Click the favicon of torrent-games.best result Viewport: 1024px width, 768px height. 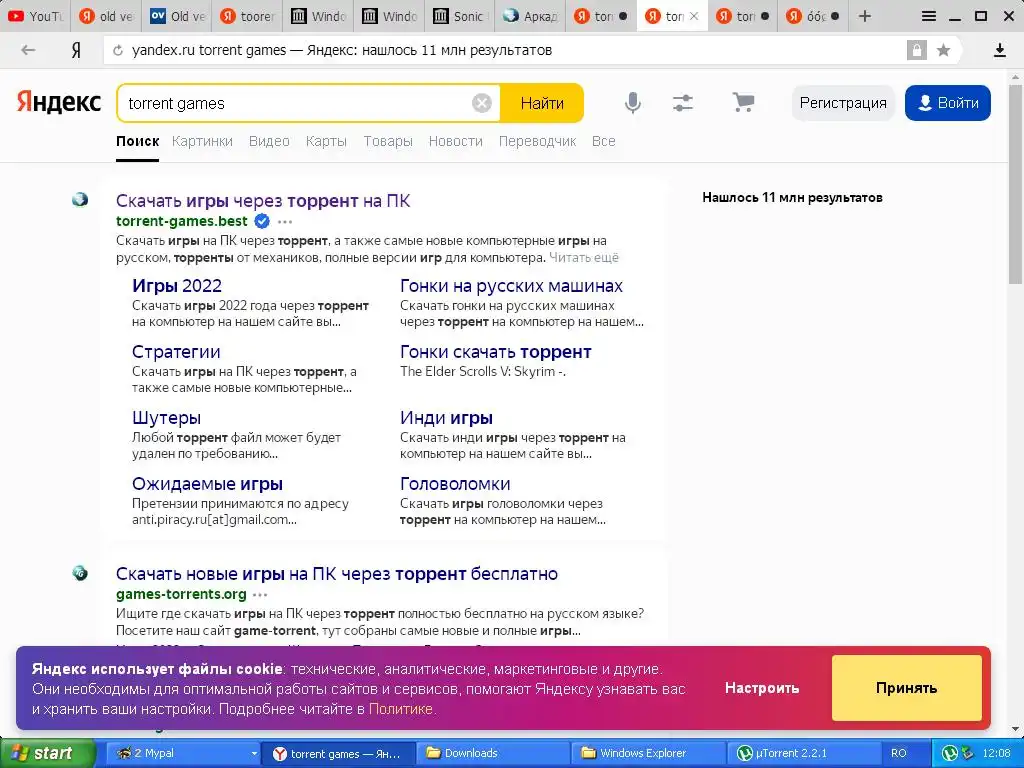[x=80, y=200]
